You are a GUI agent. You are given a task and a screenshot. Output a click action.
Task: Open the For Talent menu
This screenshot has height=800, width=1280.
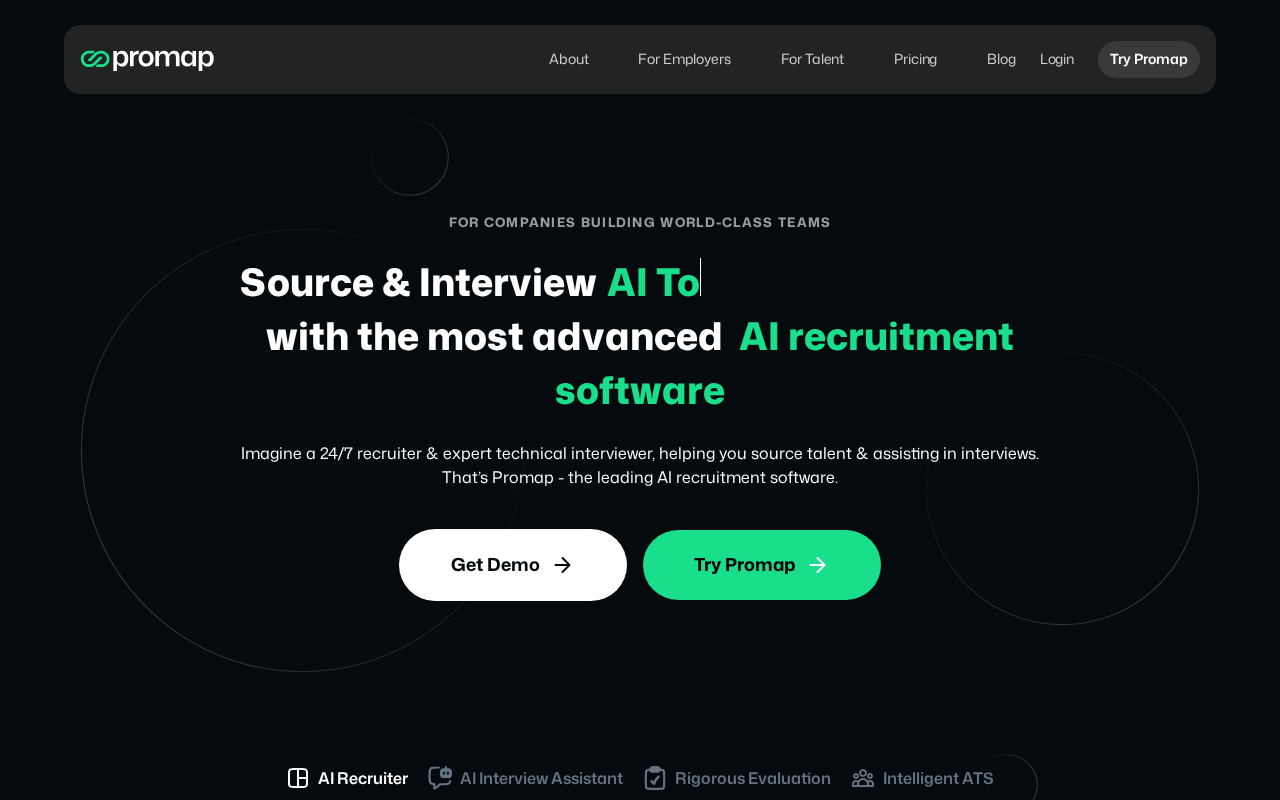tap(812, 59)
